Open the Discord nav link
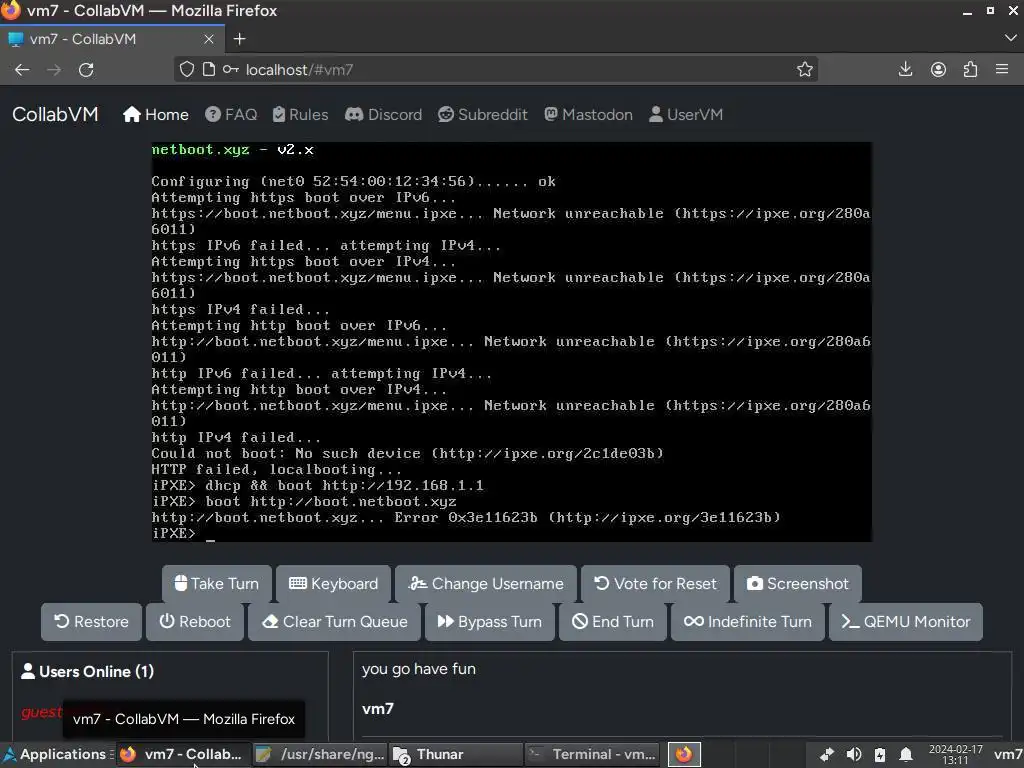 pyautogui.click(x=383, y=115)
